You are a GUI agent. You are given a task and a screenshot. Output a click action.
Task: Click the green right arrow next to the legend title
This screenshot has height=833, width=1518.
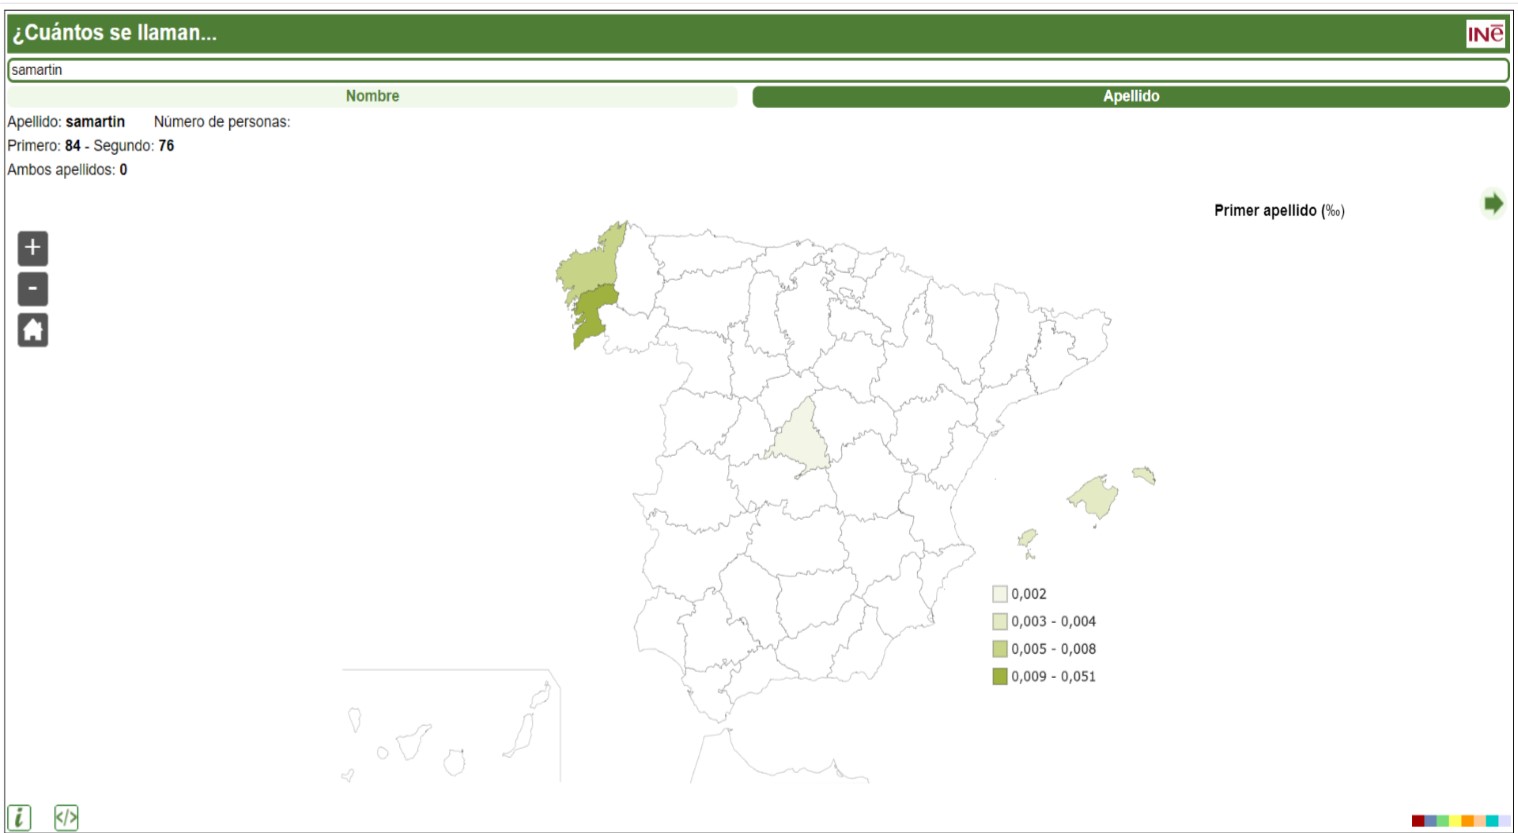(1493, 204)
